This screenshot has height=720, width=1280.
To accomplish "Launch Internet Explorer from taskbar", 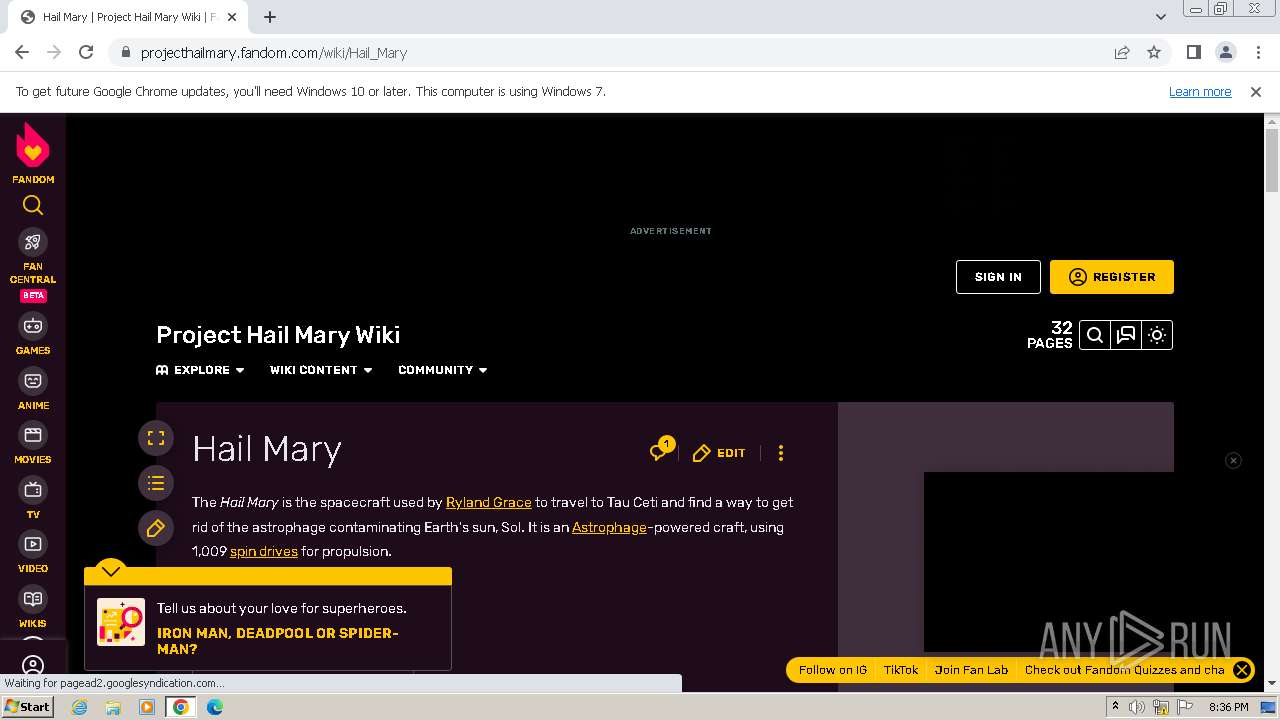I will (80, 707).
